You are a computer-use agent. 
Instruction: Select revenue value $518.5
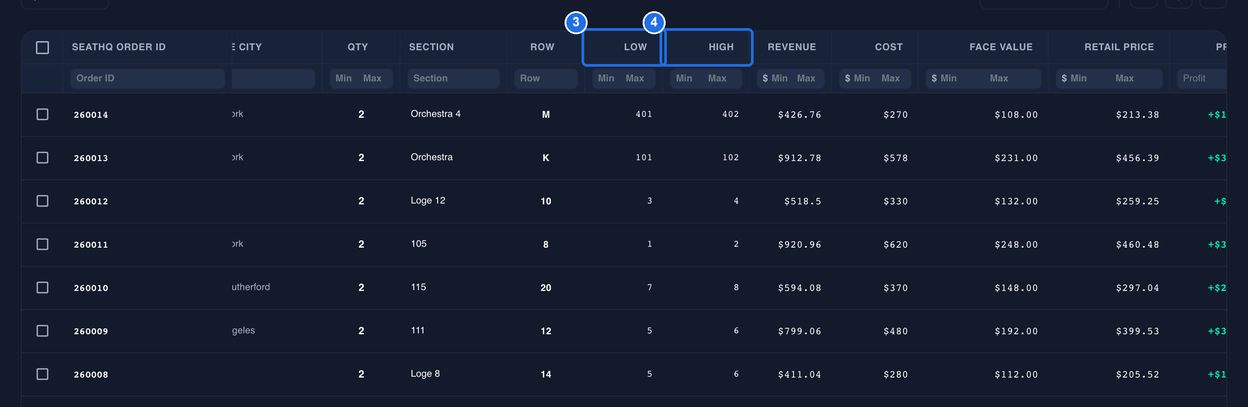(803, 202)
